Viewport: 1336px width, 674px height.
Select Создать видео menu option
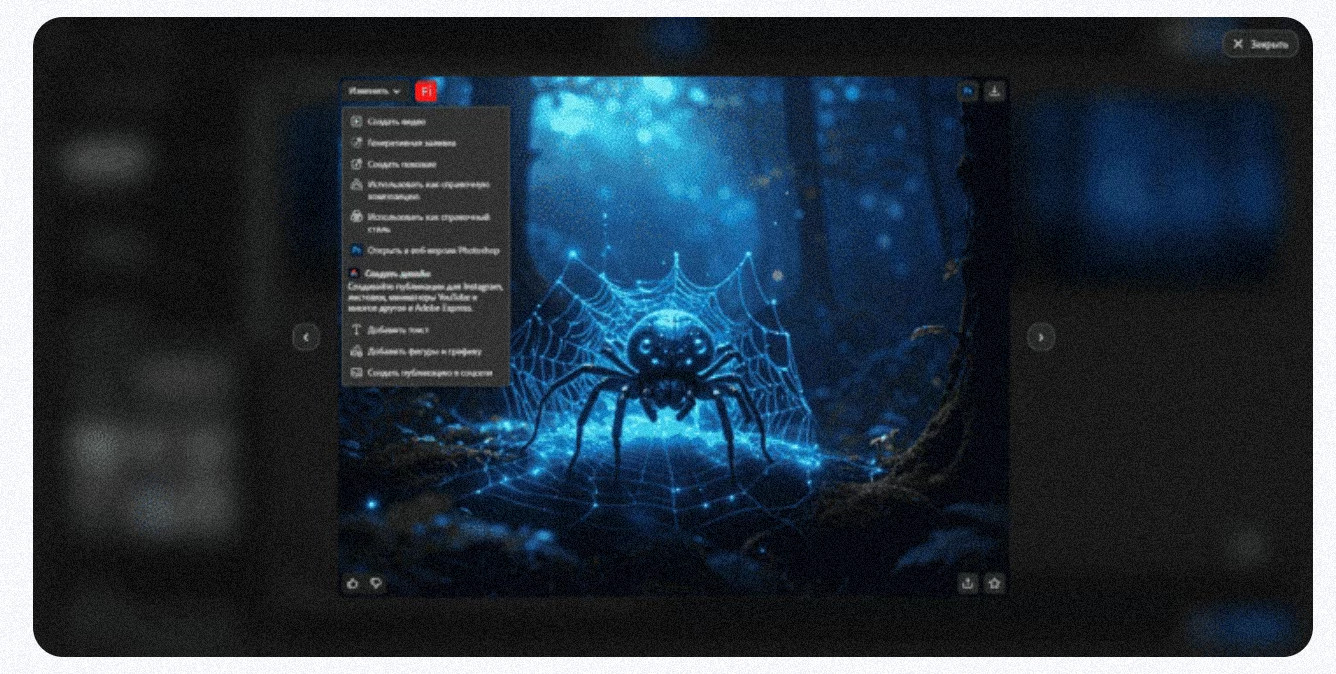[396, 121]
